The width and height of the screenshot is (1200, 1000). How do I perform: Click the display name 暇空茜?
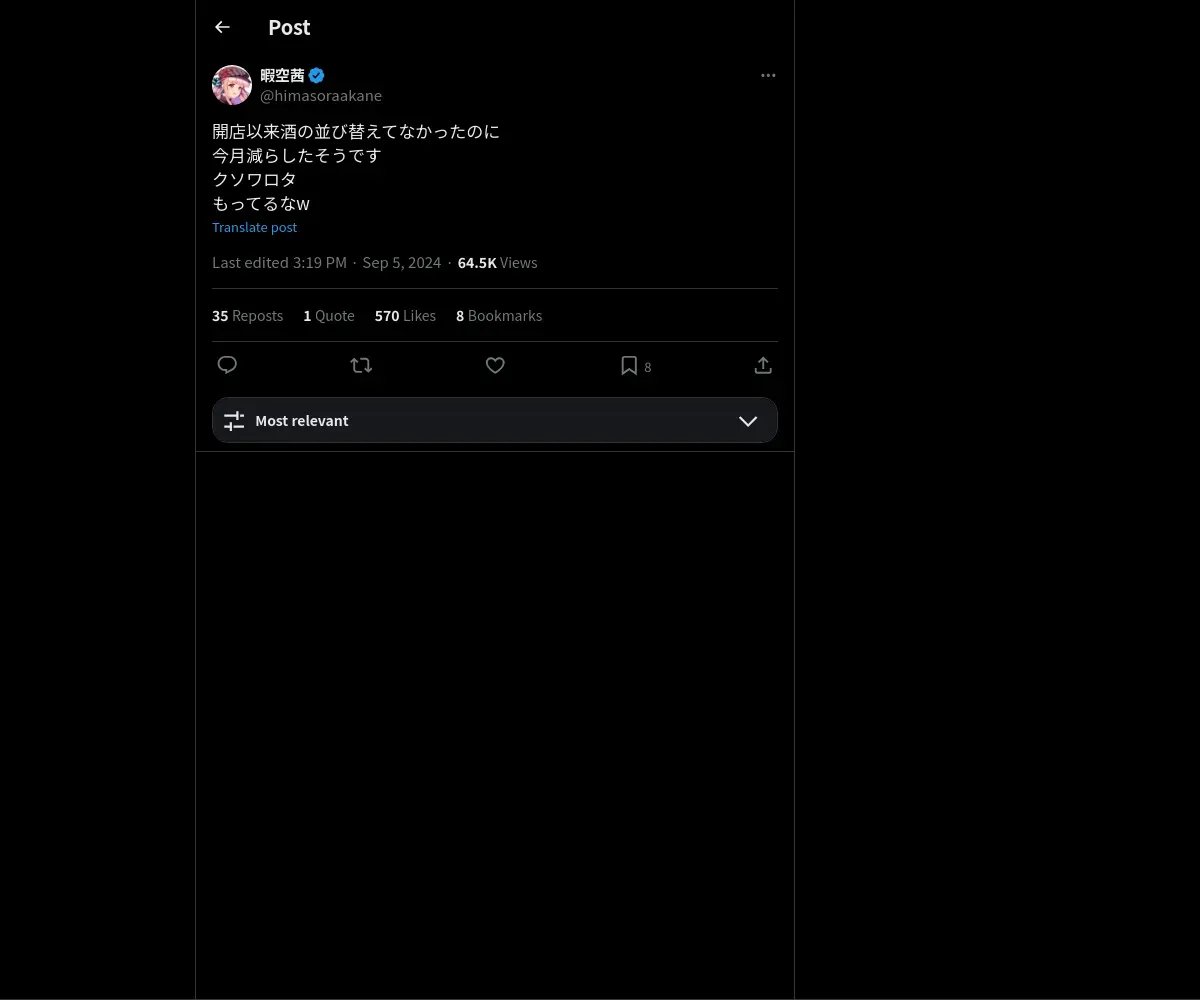(x=282, y=75)
